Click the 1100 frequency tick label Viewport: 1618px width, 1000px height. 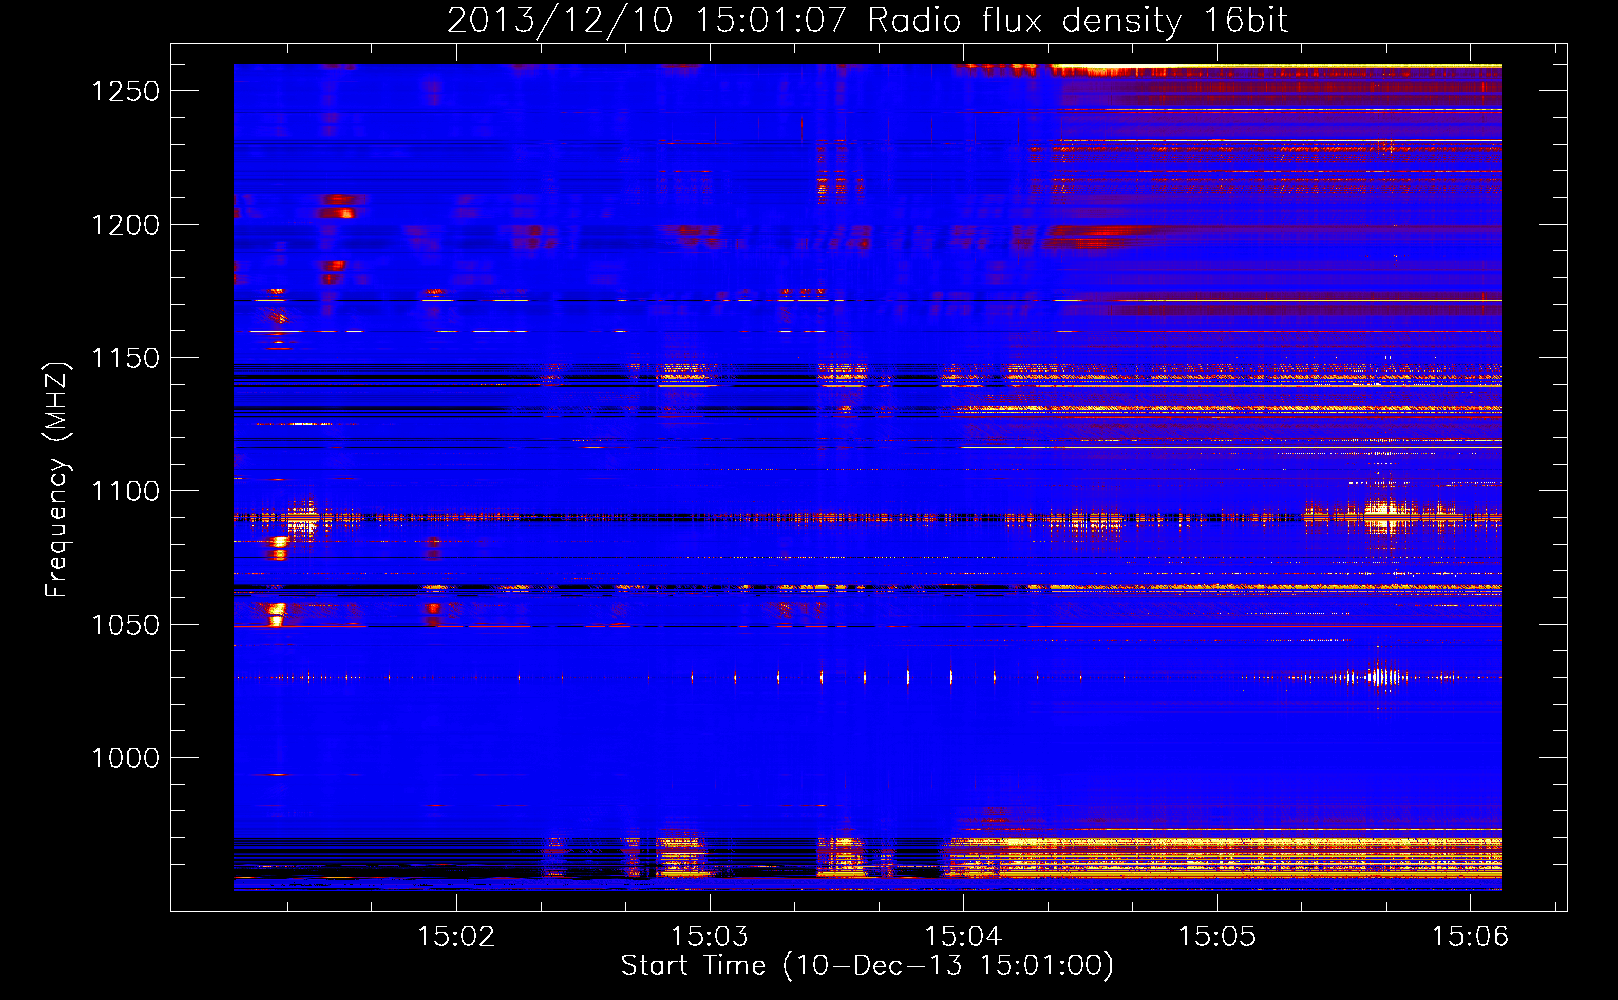[125, 491]
